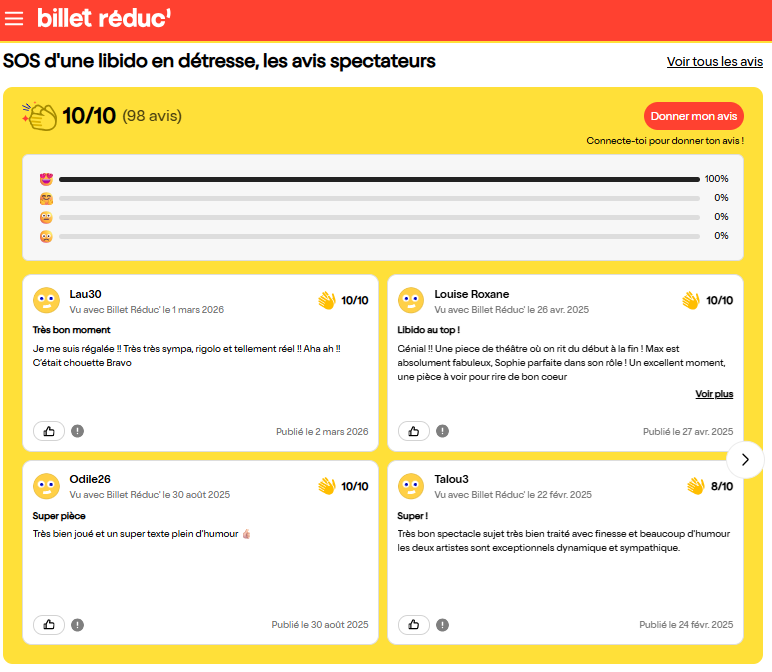Image resolution: width=772 pixels, height=672 pixels.
Task: Open the hamburger menu
Action: pyautogui.click(x=14, y=19)
